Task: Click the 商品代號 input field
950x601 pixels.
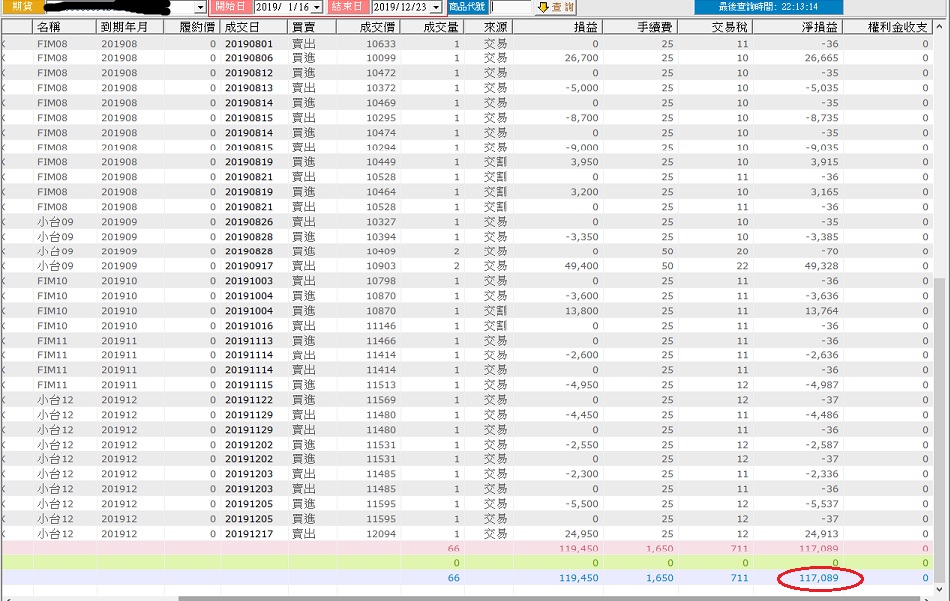Action: [511, 7]
